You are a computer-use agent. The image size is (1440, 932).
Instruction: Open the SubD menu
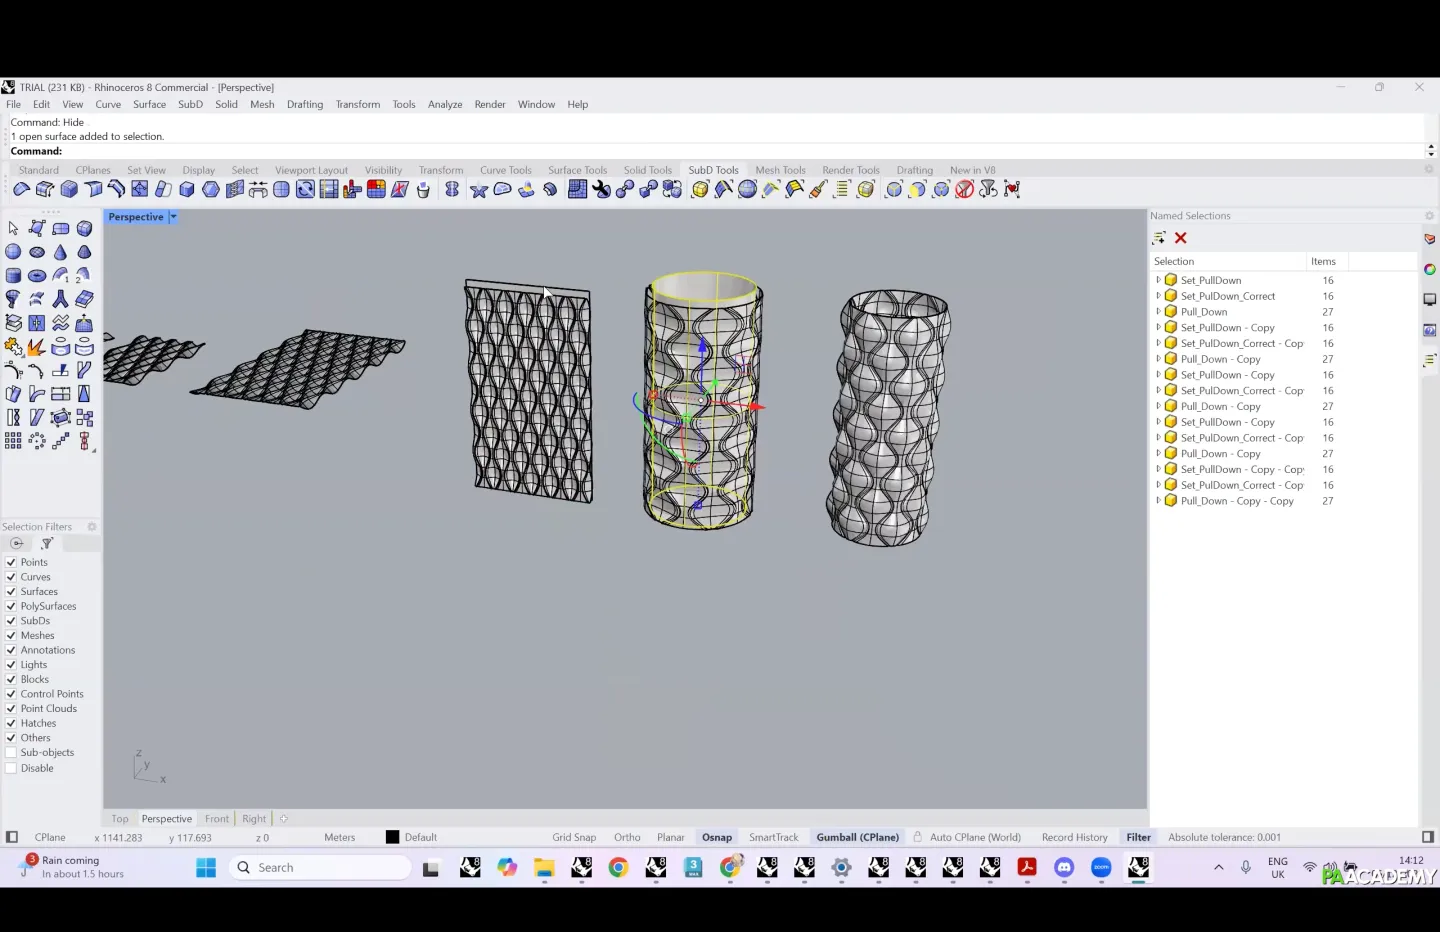[x=190, y=104]
